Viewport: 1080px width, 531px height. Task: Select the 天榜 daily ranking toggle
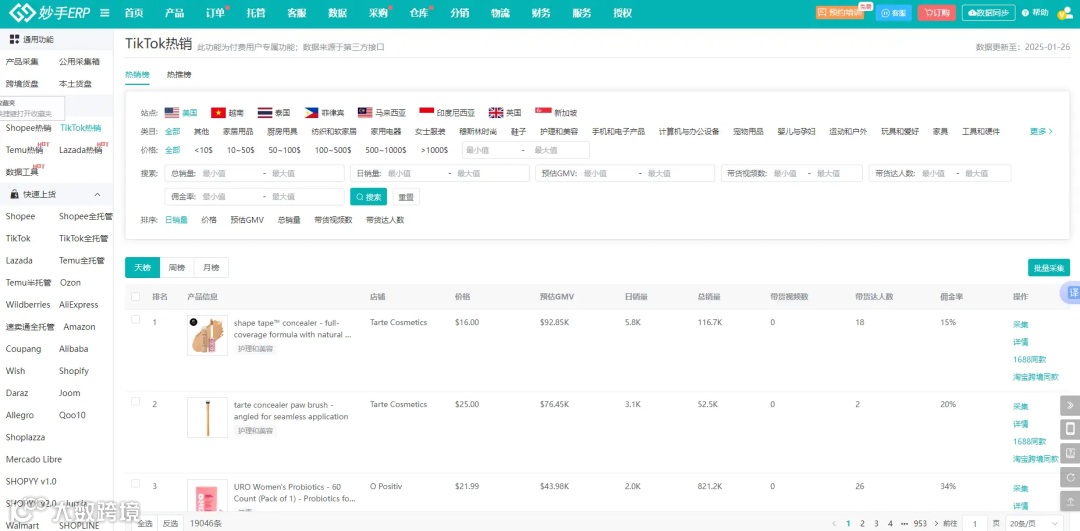[x=143, y=267]
